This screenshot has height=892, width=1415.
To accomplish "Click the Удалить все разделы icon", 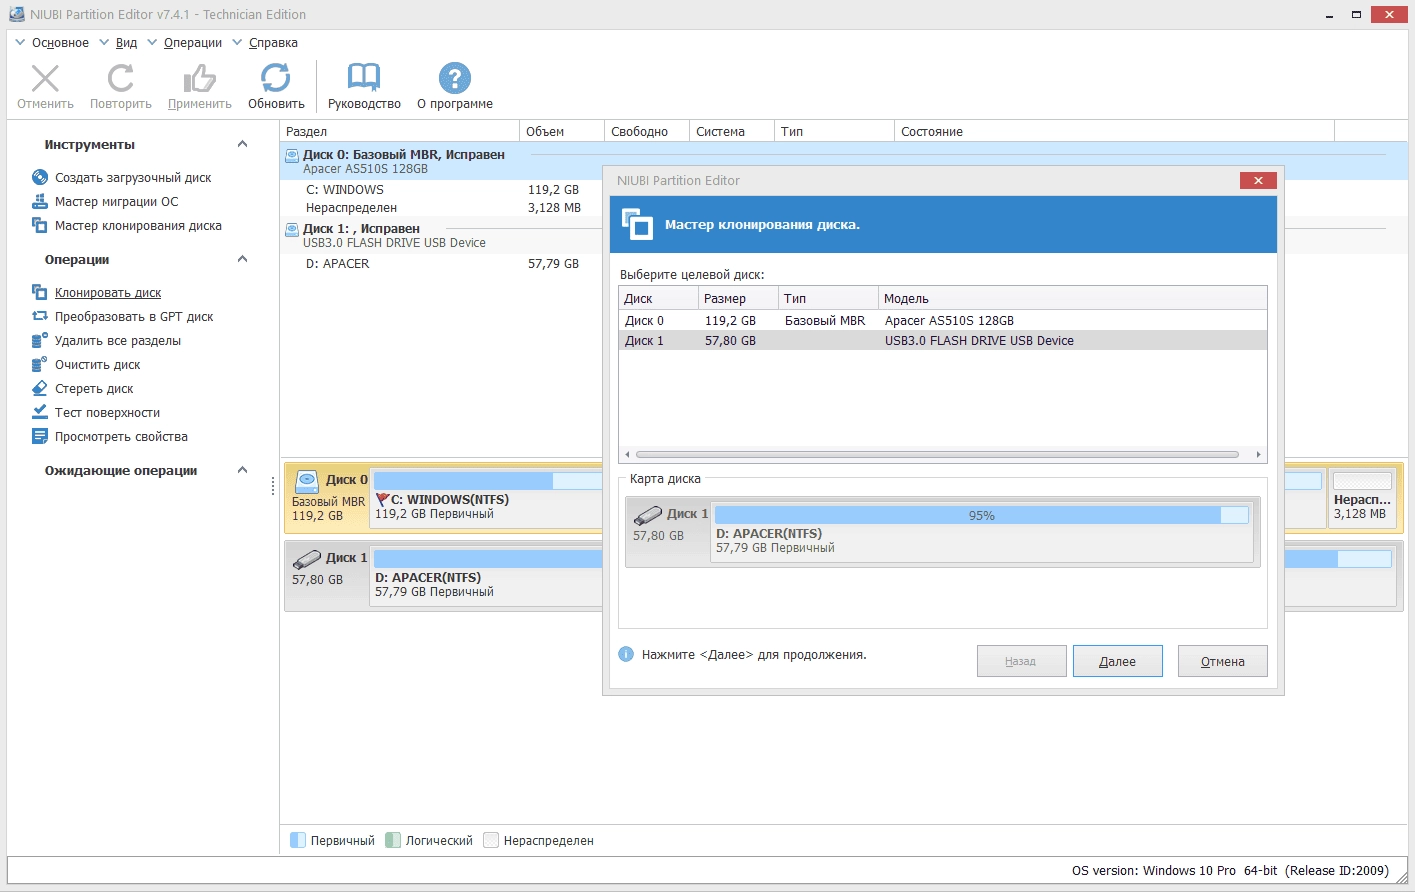I will coord(40,340).
